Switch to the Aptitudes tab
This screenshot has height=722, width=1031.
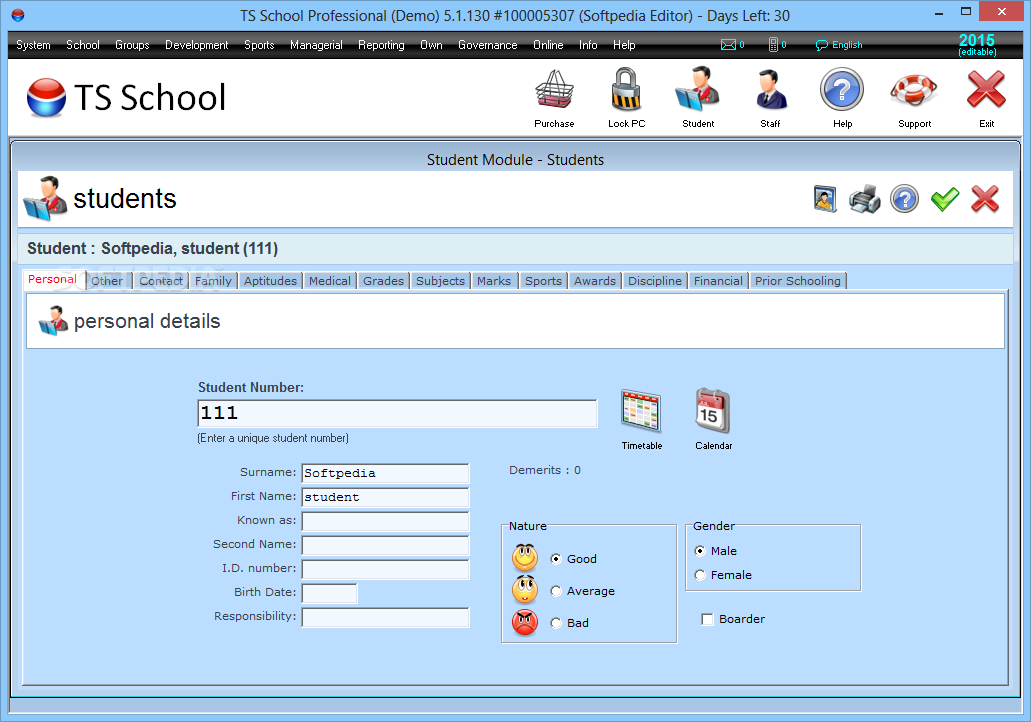tap(270, 281)
